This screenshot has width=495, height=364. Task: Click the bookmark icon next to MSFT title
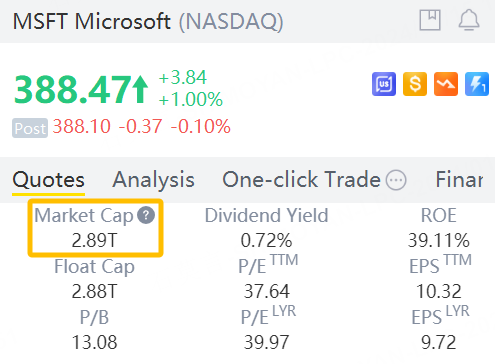tap(430, 20)
